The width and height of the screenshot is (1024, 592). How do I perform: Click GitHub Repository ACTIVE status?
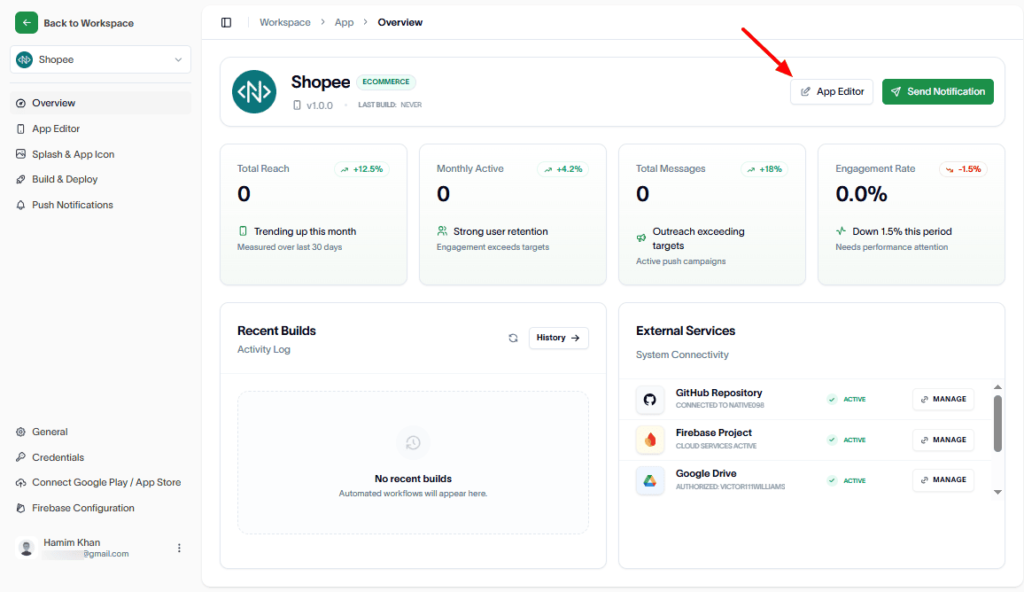point(847,399)
